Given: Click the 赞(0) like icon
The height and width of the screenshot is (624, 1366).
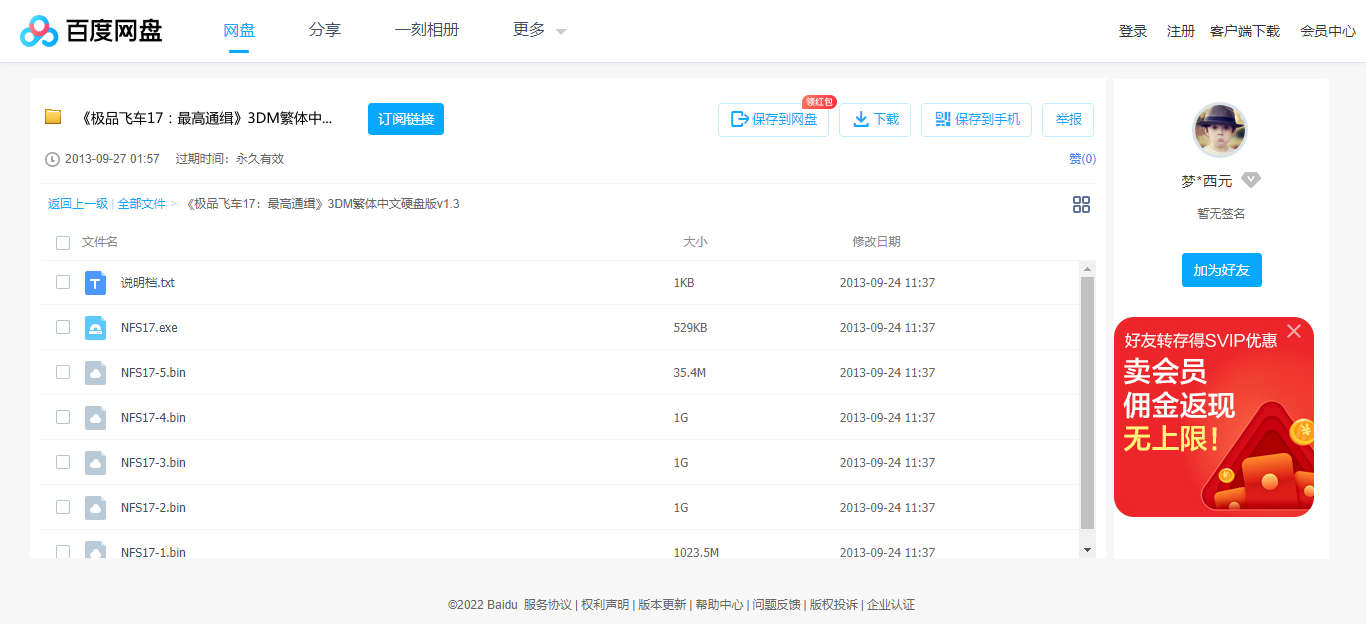Looking at the screenshot, I should 1080,158.
